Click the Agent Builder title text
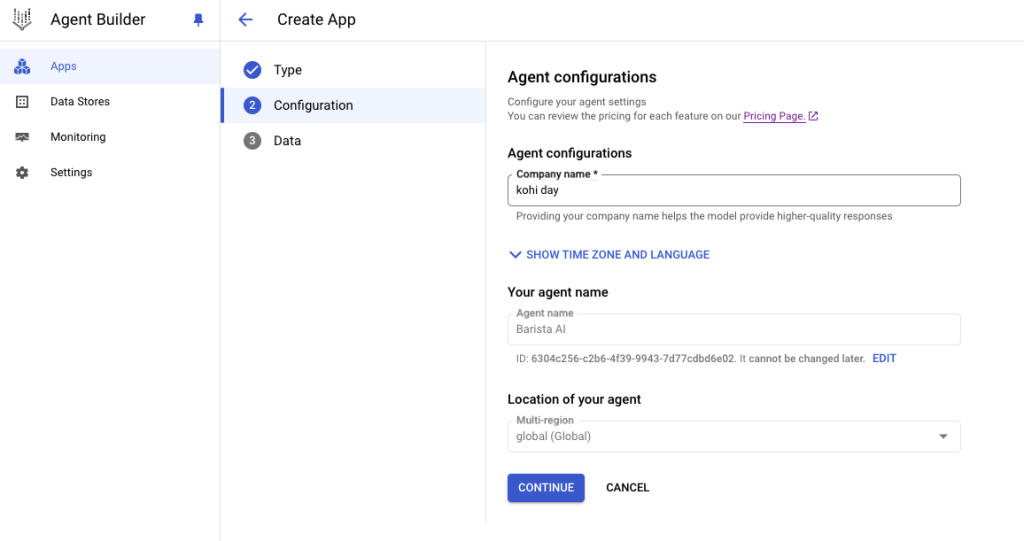 (98, 20)
